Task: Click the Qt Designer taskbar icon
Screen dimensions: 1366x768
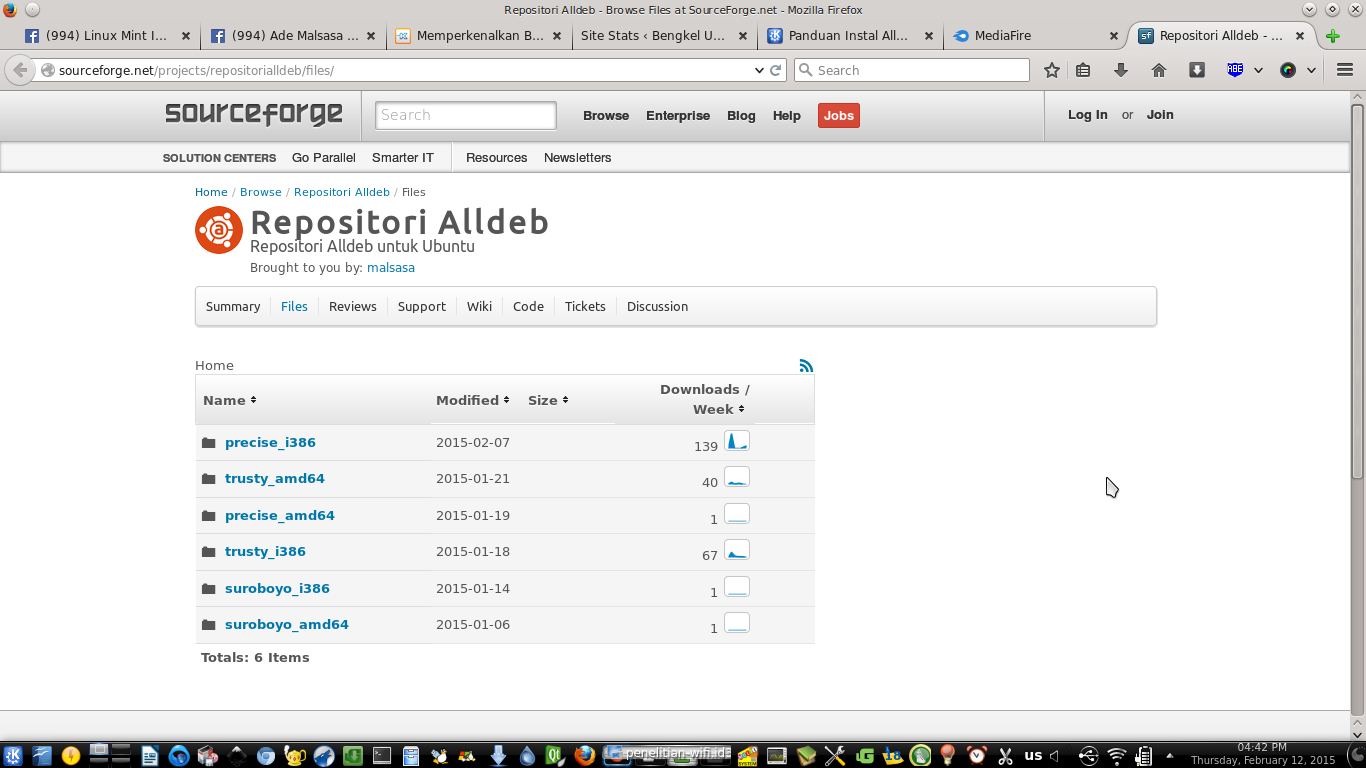Action: 556,756
